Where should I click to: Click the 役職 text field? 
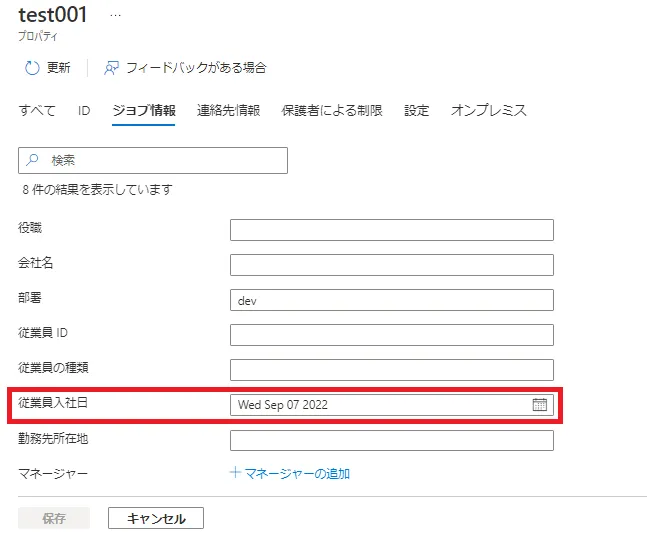point(391,230)
